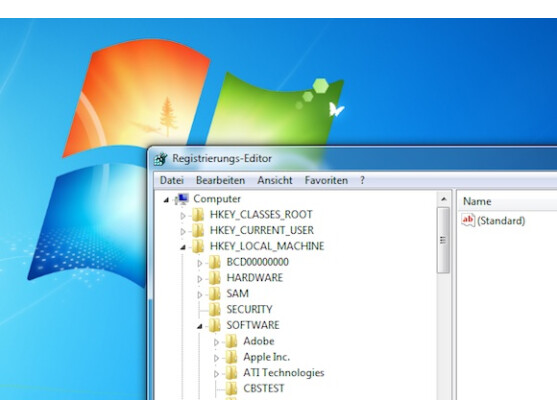Click the ab string icon of (Standard)
This screenshot has height=418, width=557.
click(468, 220)
